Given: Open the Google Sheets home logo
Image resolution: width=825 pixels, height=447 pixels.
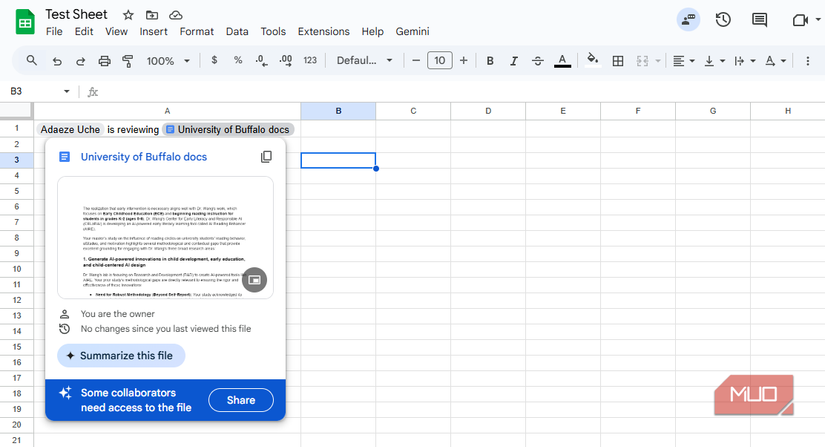Looking at the screenshot, I should coord(25,23).
